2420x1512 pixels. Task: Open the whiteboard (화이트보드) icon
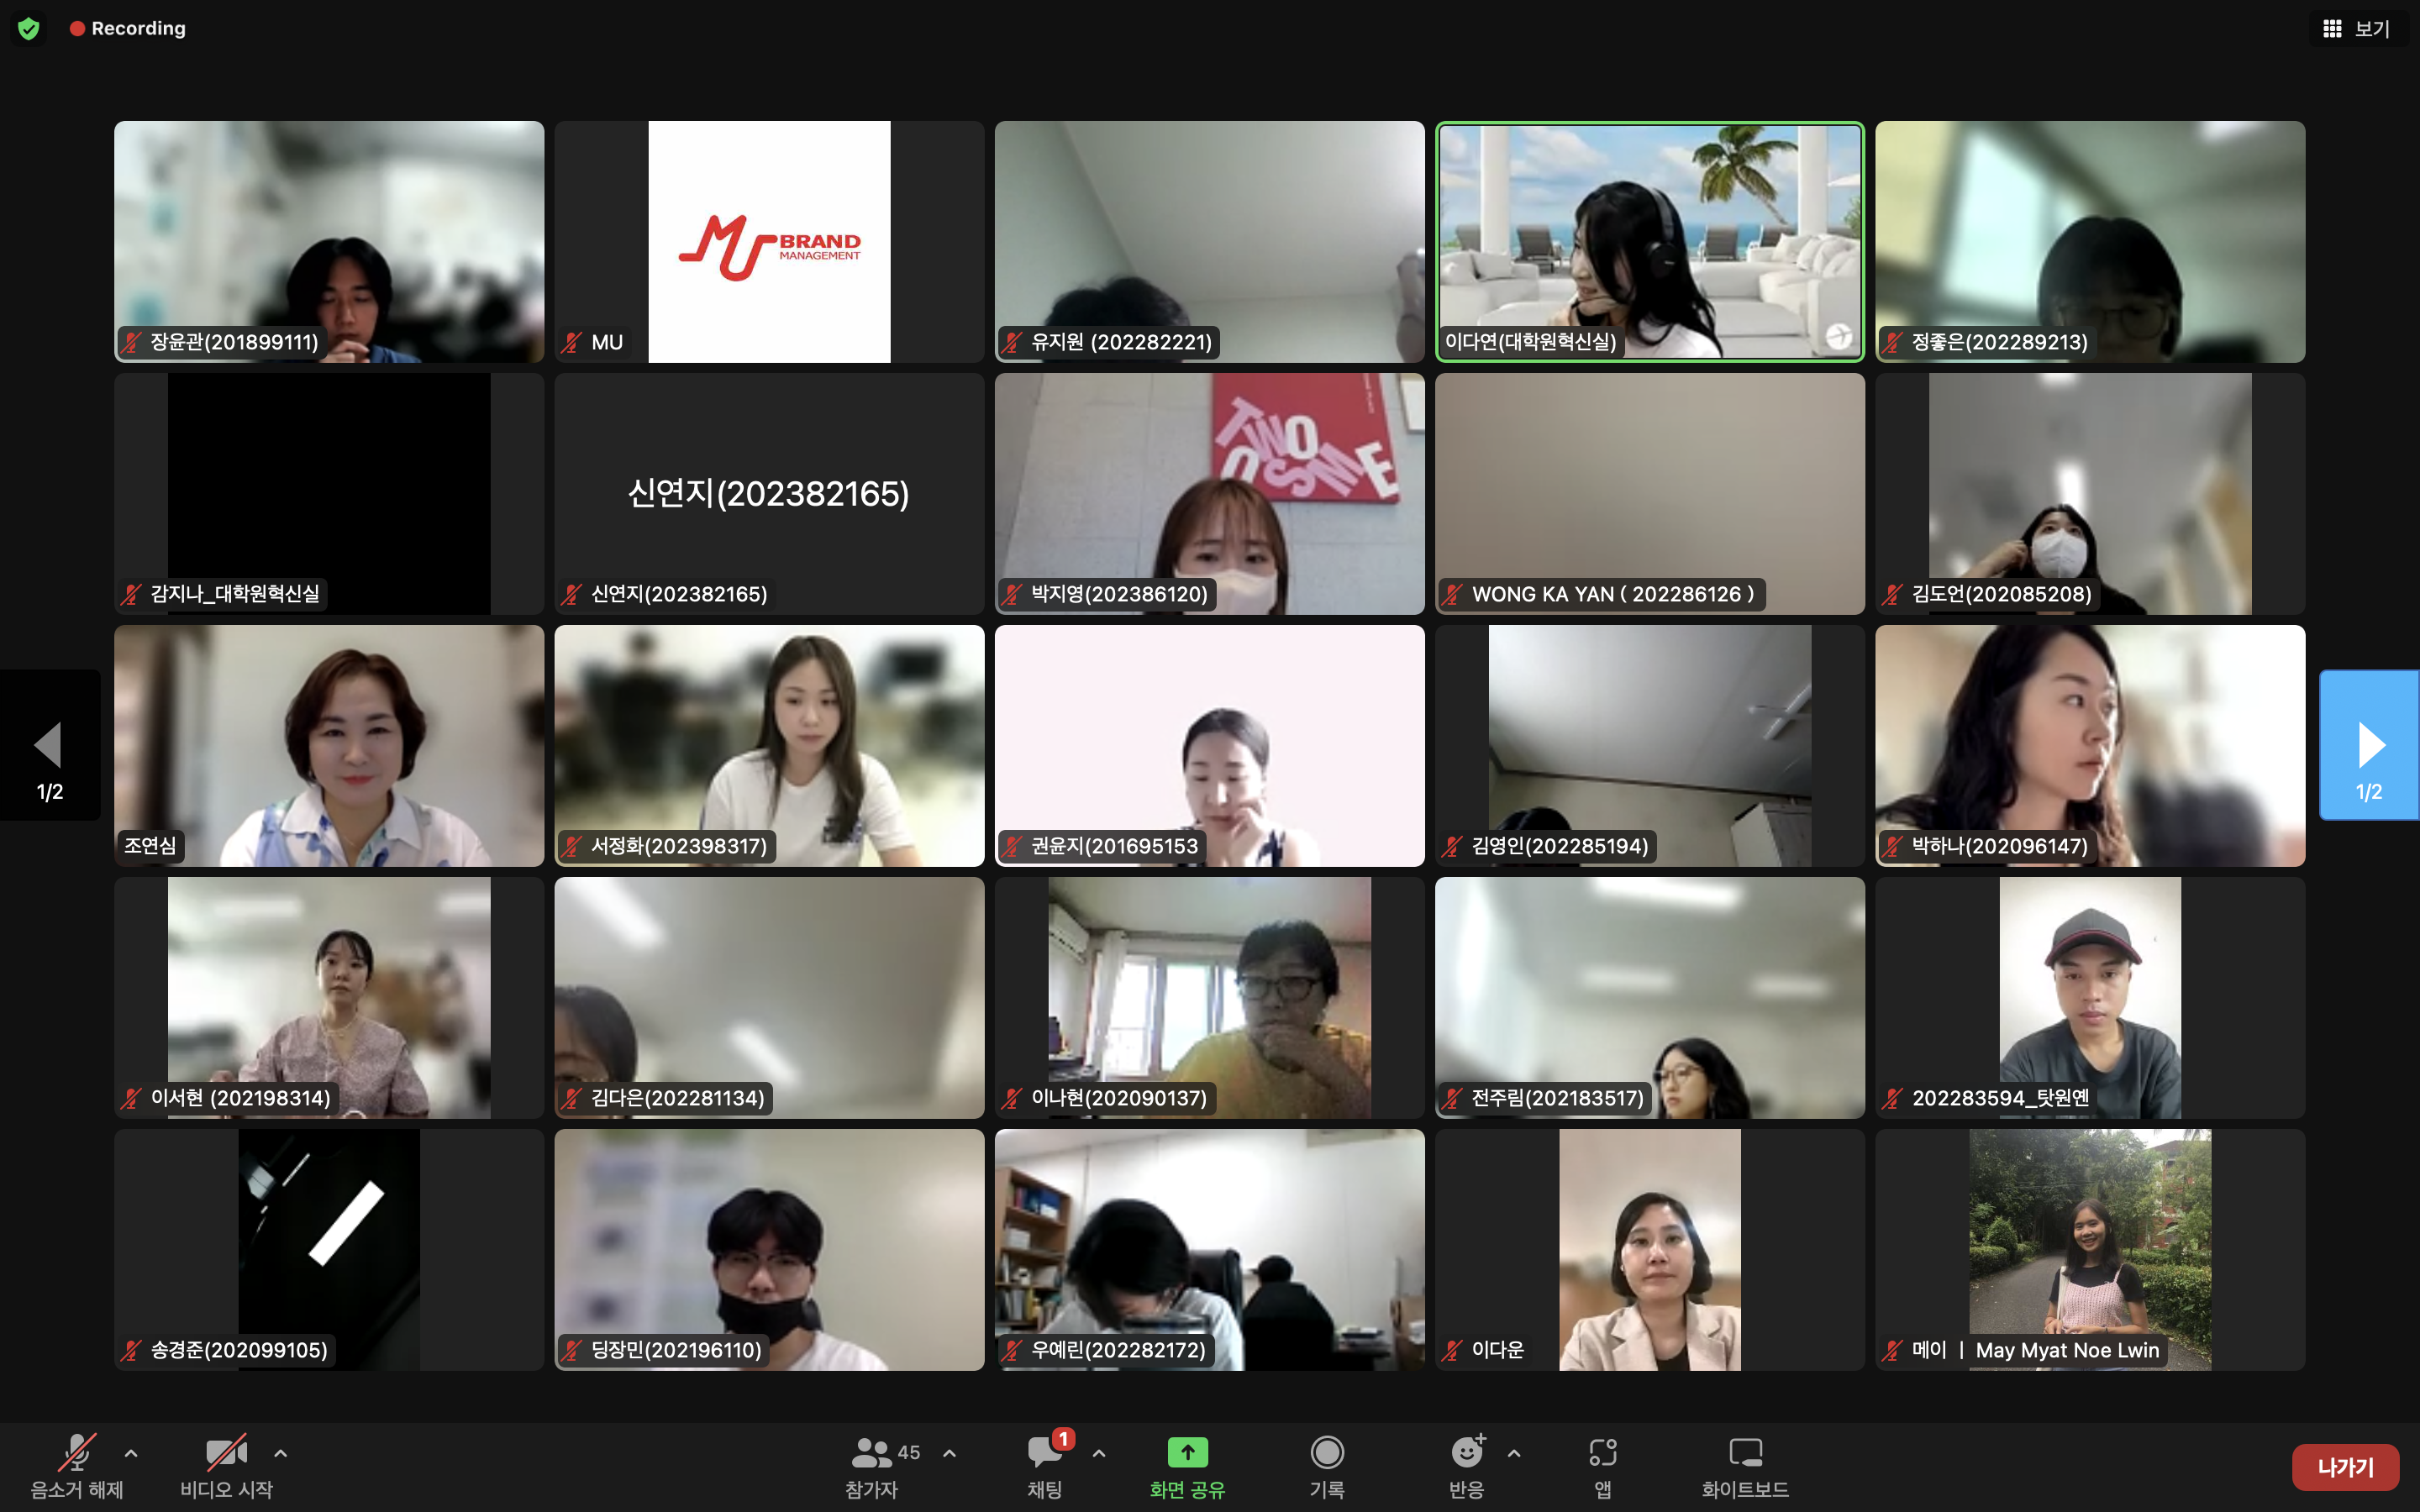pyautogui.click(x=1745, y=1452)
